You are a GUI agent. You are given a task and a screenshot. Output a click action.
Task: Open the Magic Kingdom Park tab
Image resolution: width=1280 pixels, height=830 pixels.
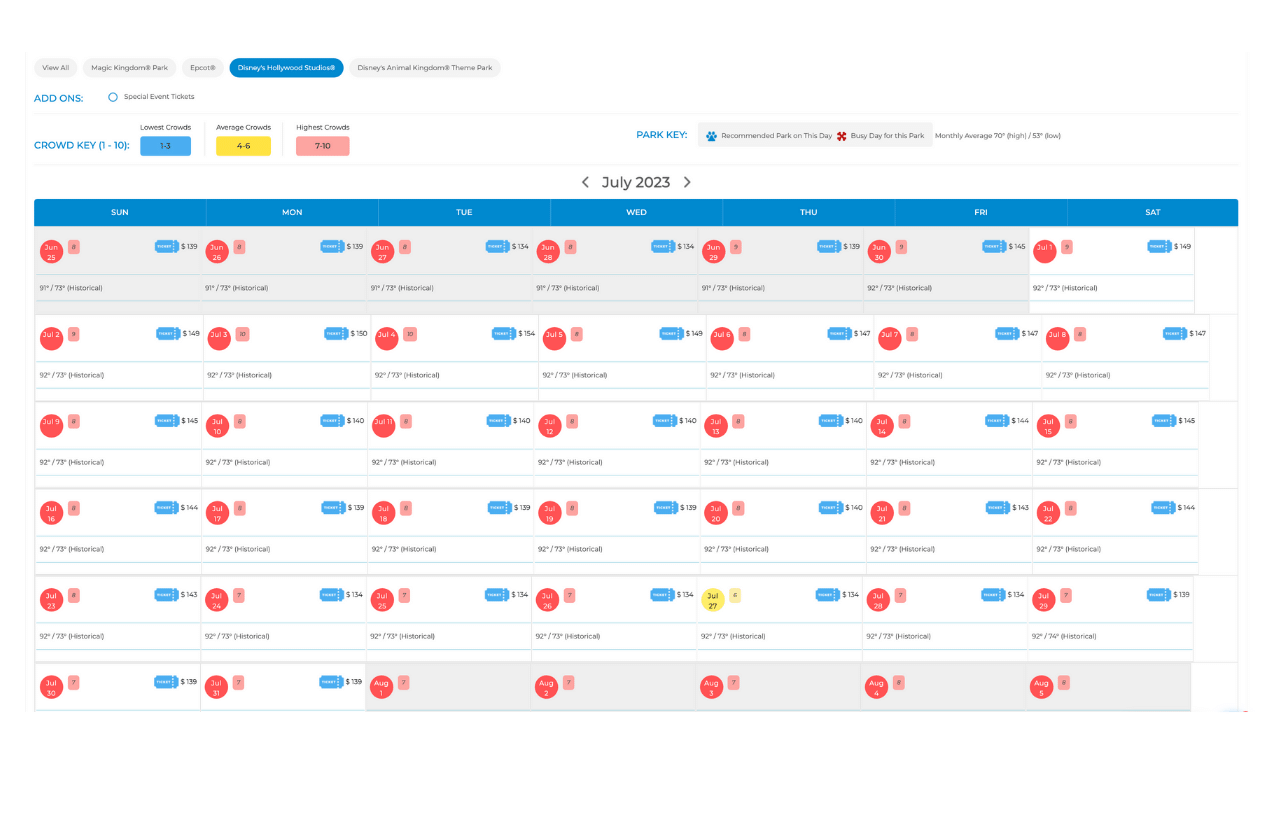(x=130, y=68)
